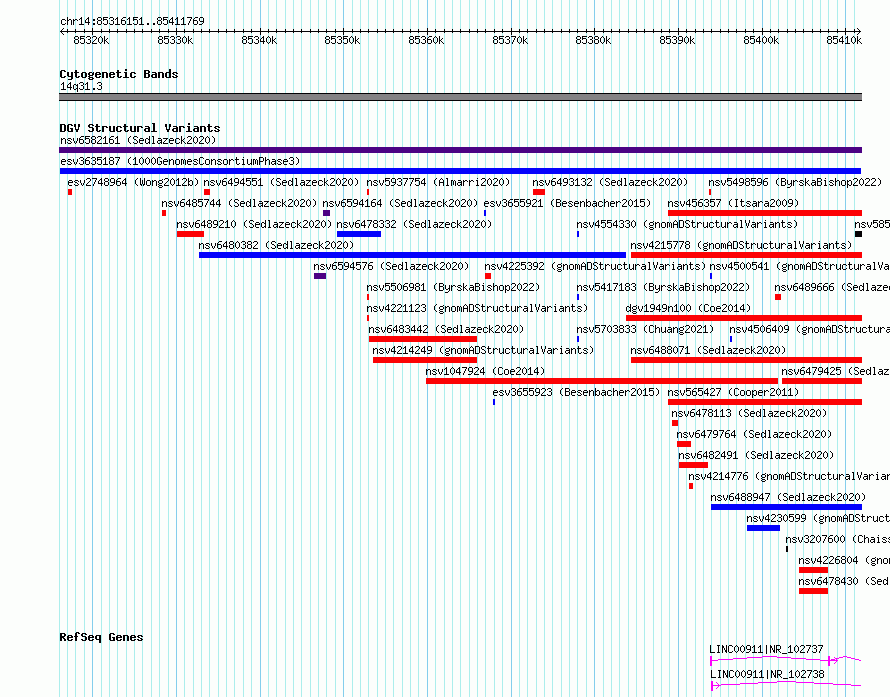Screen dimensions: 890x697
Task: Open nsv6493132 (Sedlazeck2020) variant
Action: click(610, 182)
